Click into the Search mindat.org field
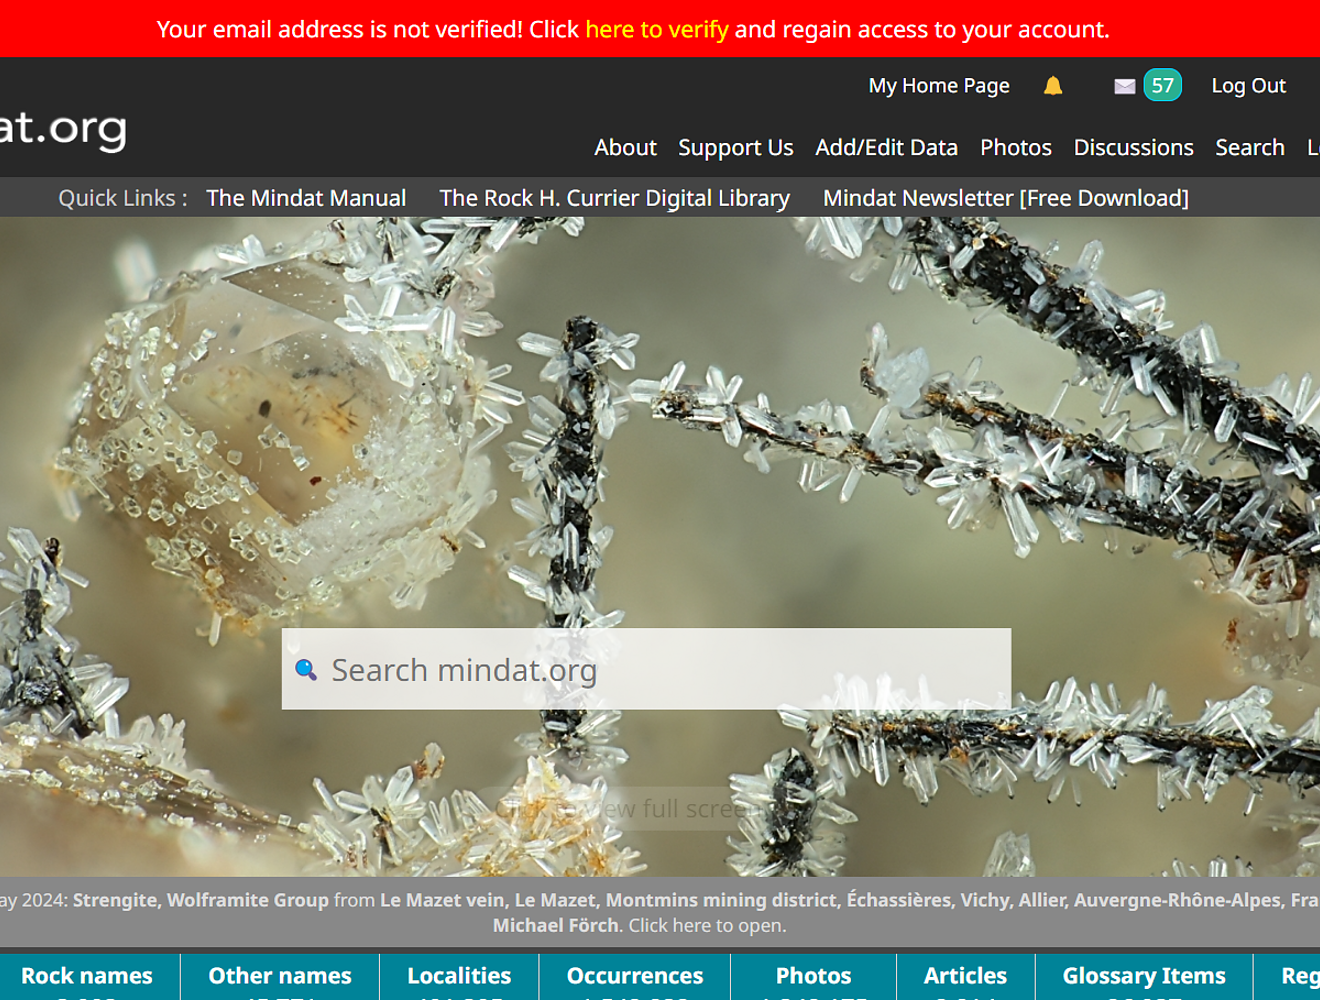This screenshot has width=1320, height=1000. pos(660,670)
